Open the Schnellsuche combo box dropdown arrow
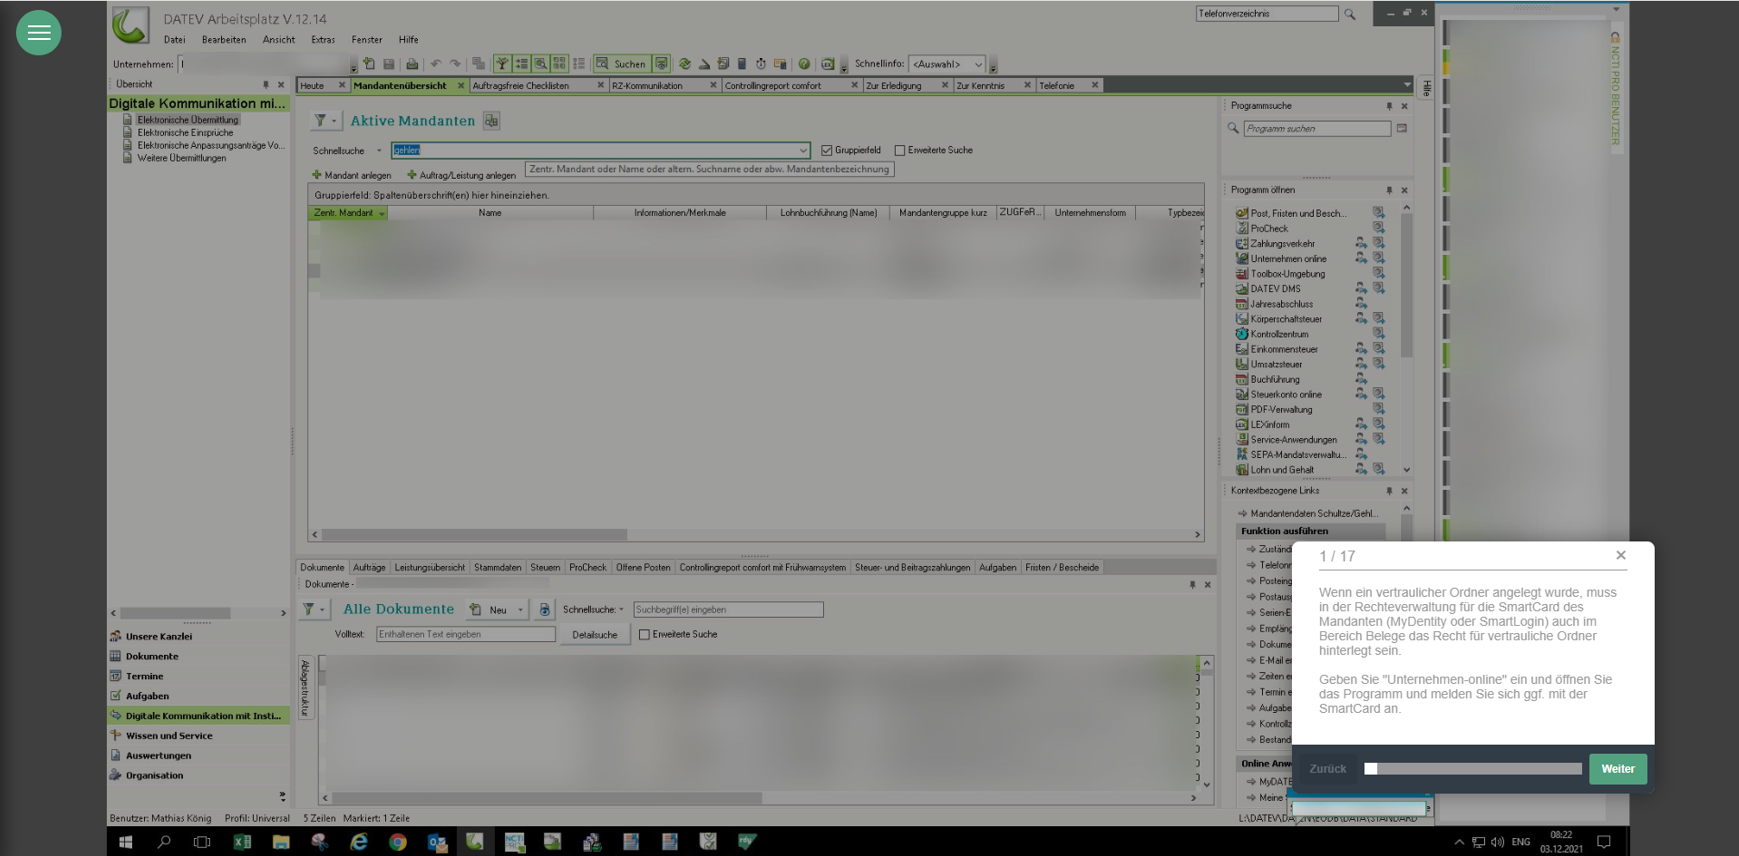 [x=802, y=151]
